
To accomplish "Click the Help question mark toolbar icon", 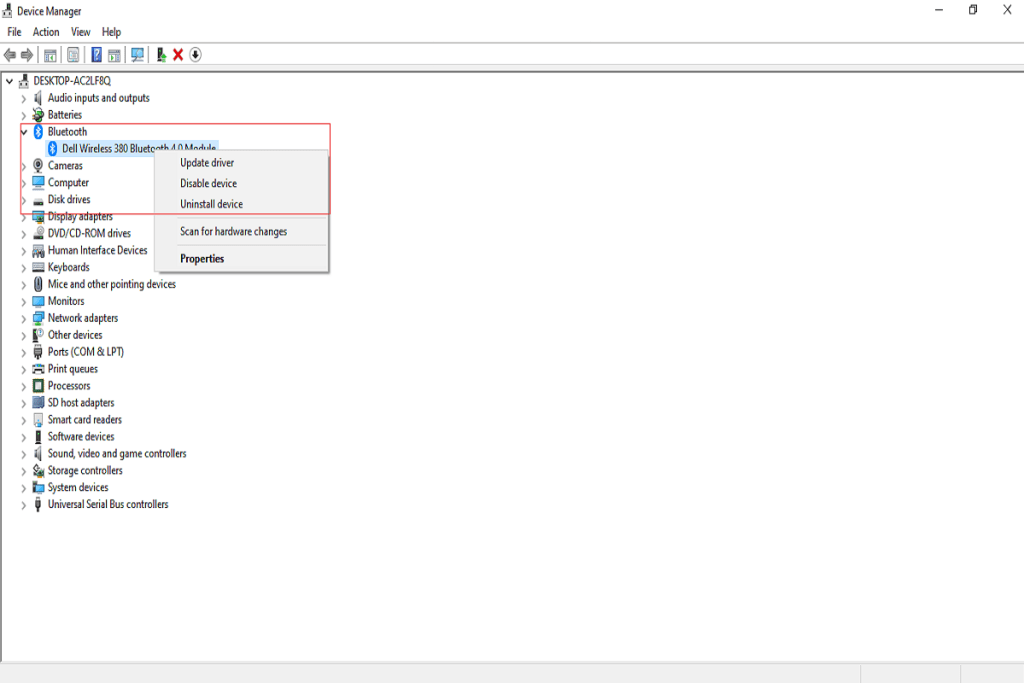I will [x=97, y=55].
